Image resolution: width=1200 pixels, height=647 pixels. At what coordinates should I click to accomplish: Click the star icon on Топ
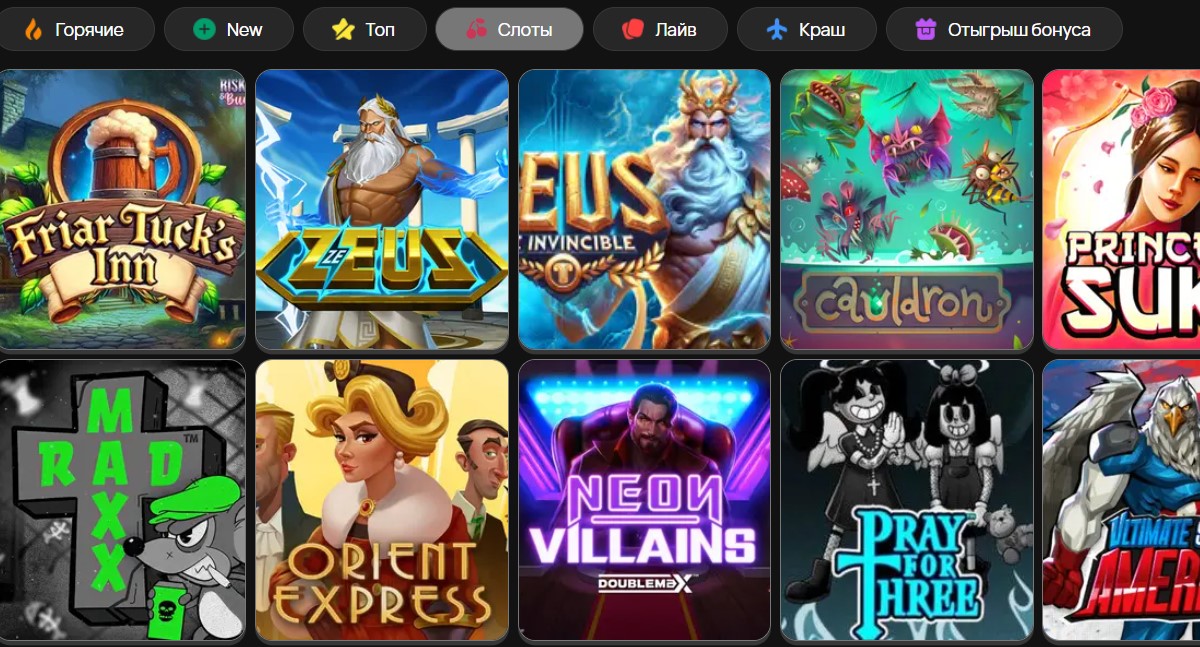(x=343, y=29)
